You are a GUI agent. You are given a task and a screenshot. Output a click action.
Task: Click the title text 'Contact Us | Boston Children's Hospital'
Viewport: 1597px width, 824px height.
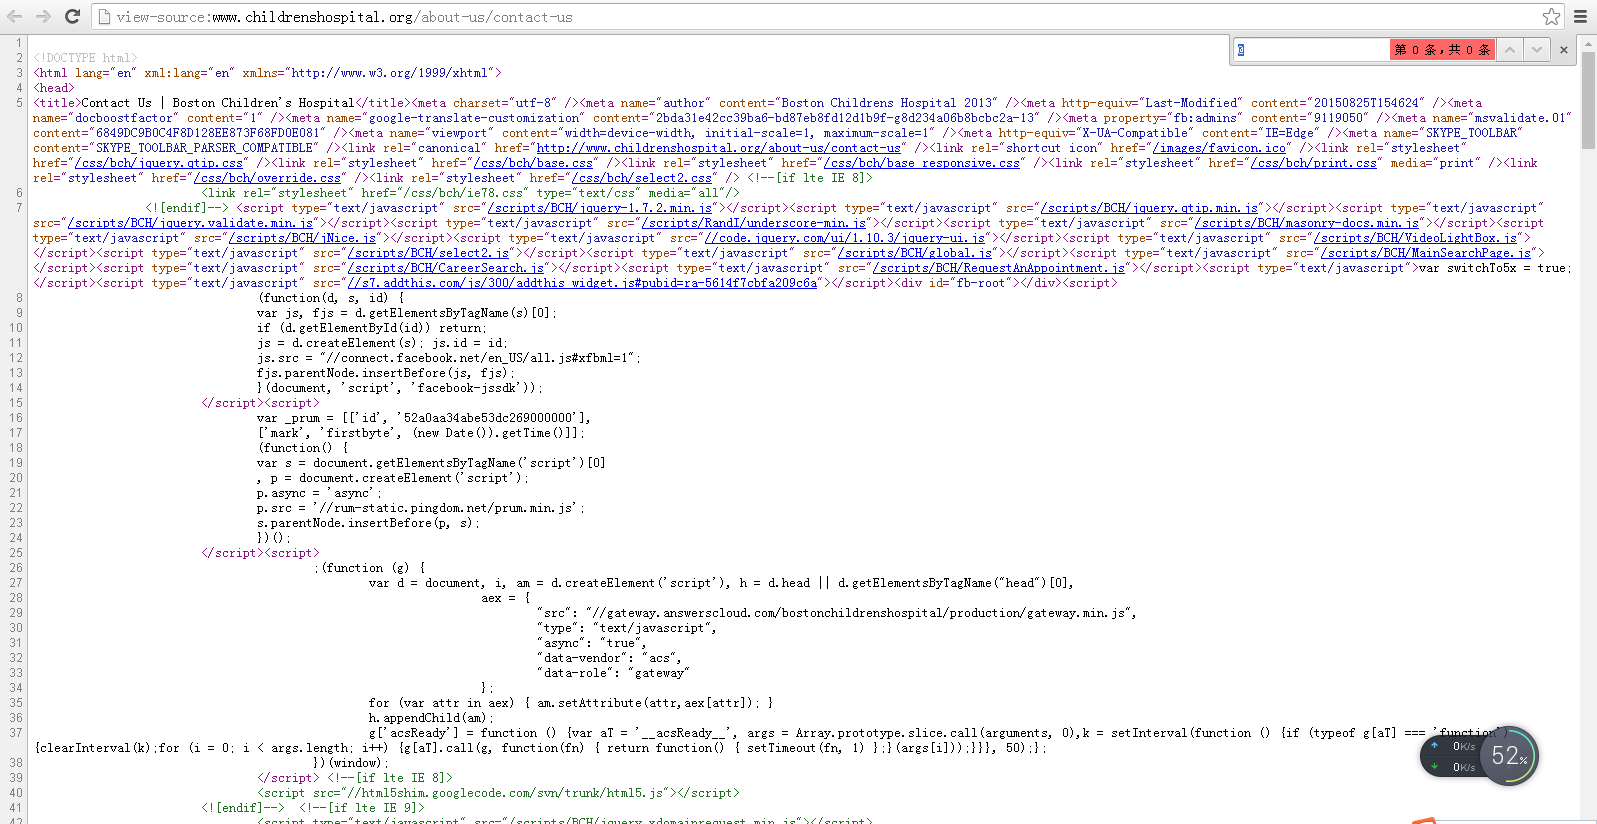[217, 103]
